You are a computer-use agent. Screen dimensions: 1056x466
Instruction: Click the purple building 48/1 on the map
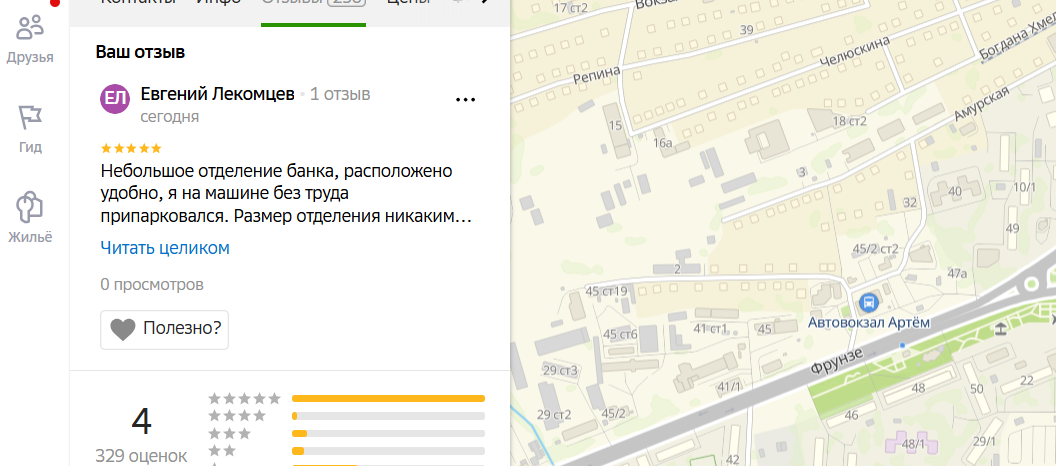pos(913,444)
